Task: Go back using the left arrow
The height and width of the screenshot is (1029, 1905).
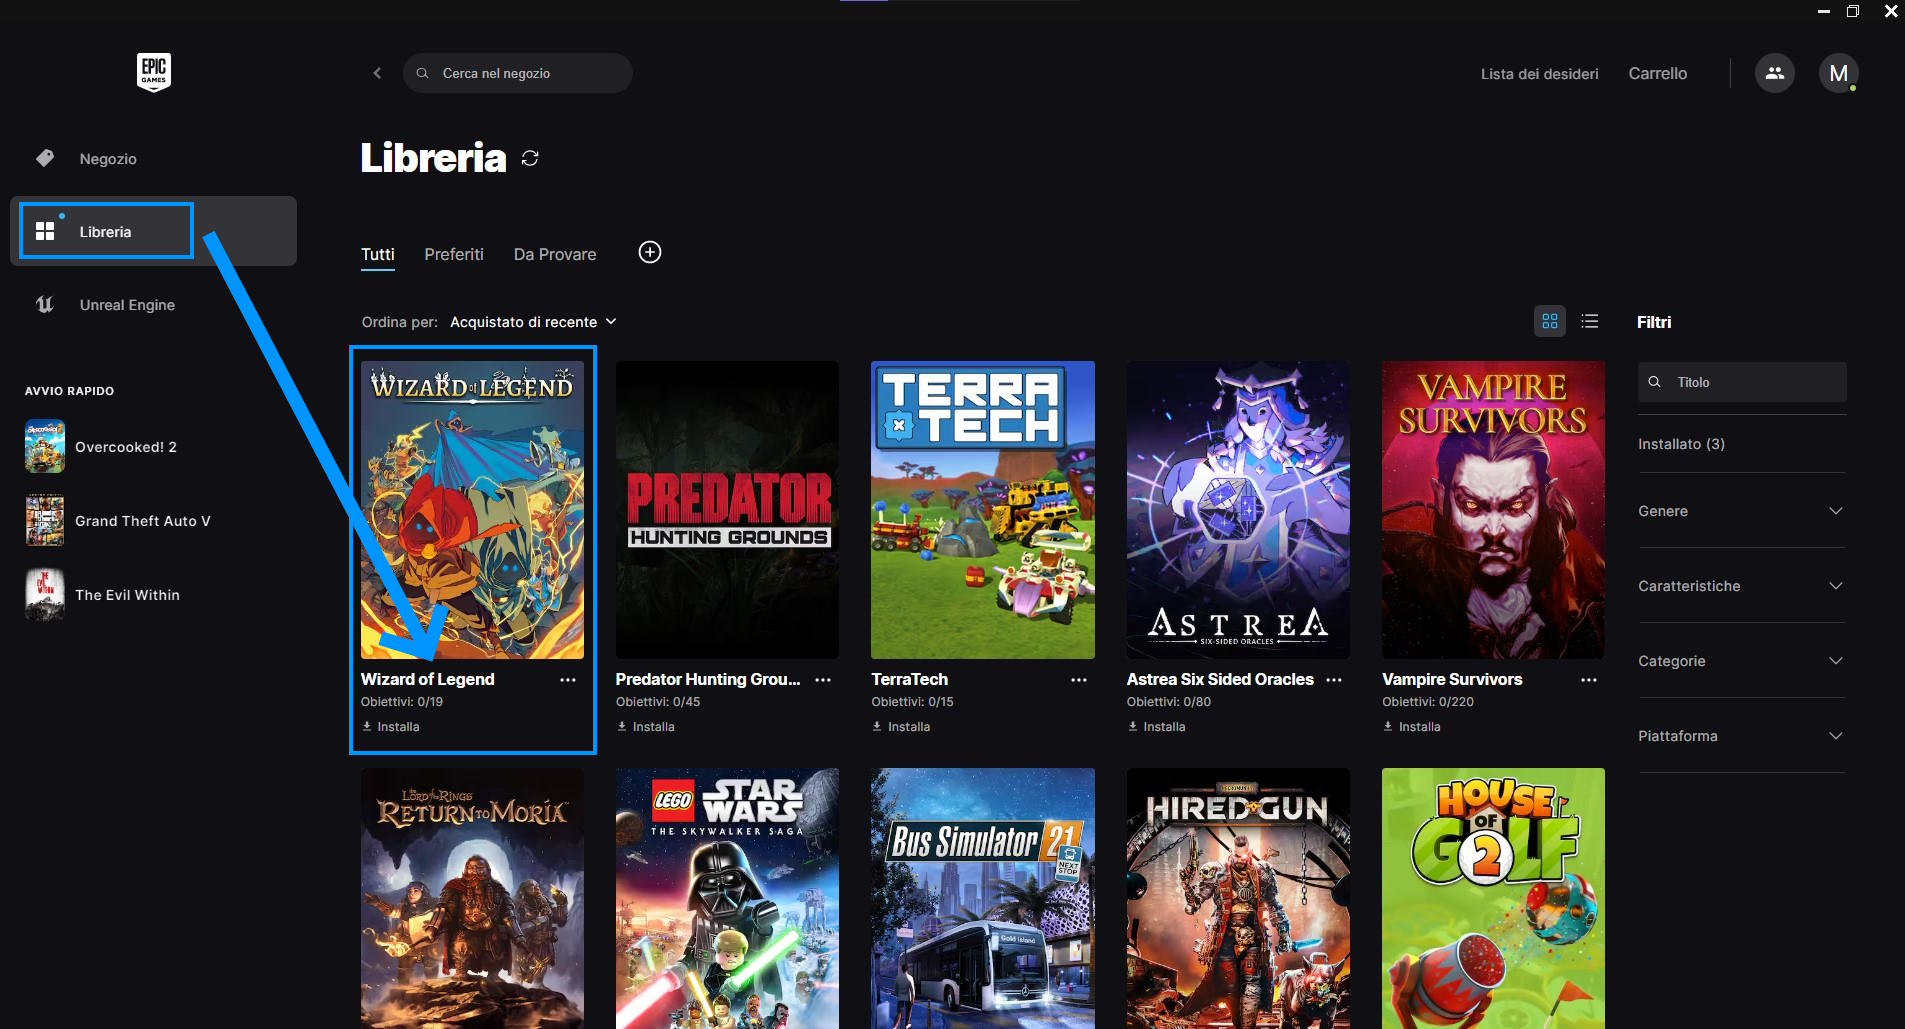Action: [x=377, y=73]
